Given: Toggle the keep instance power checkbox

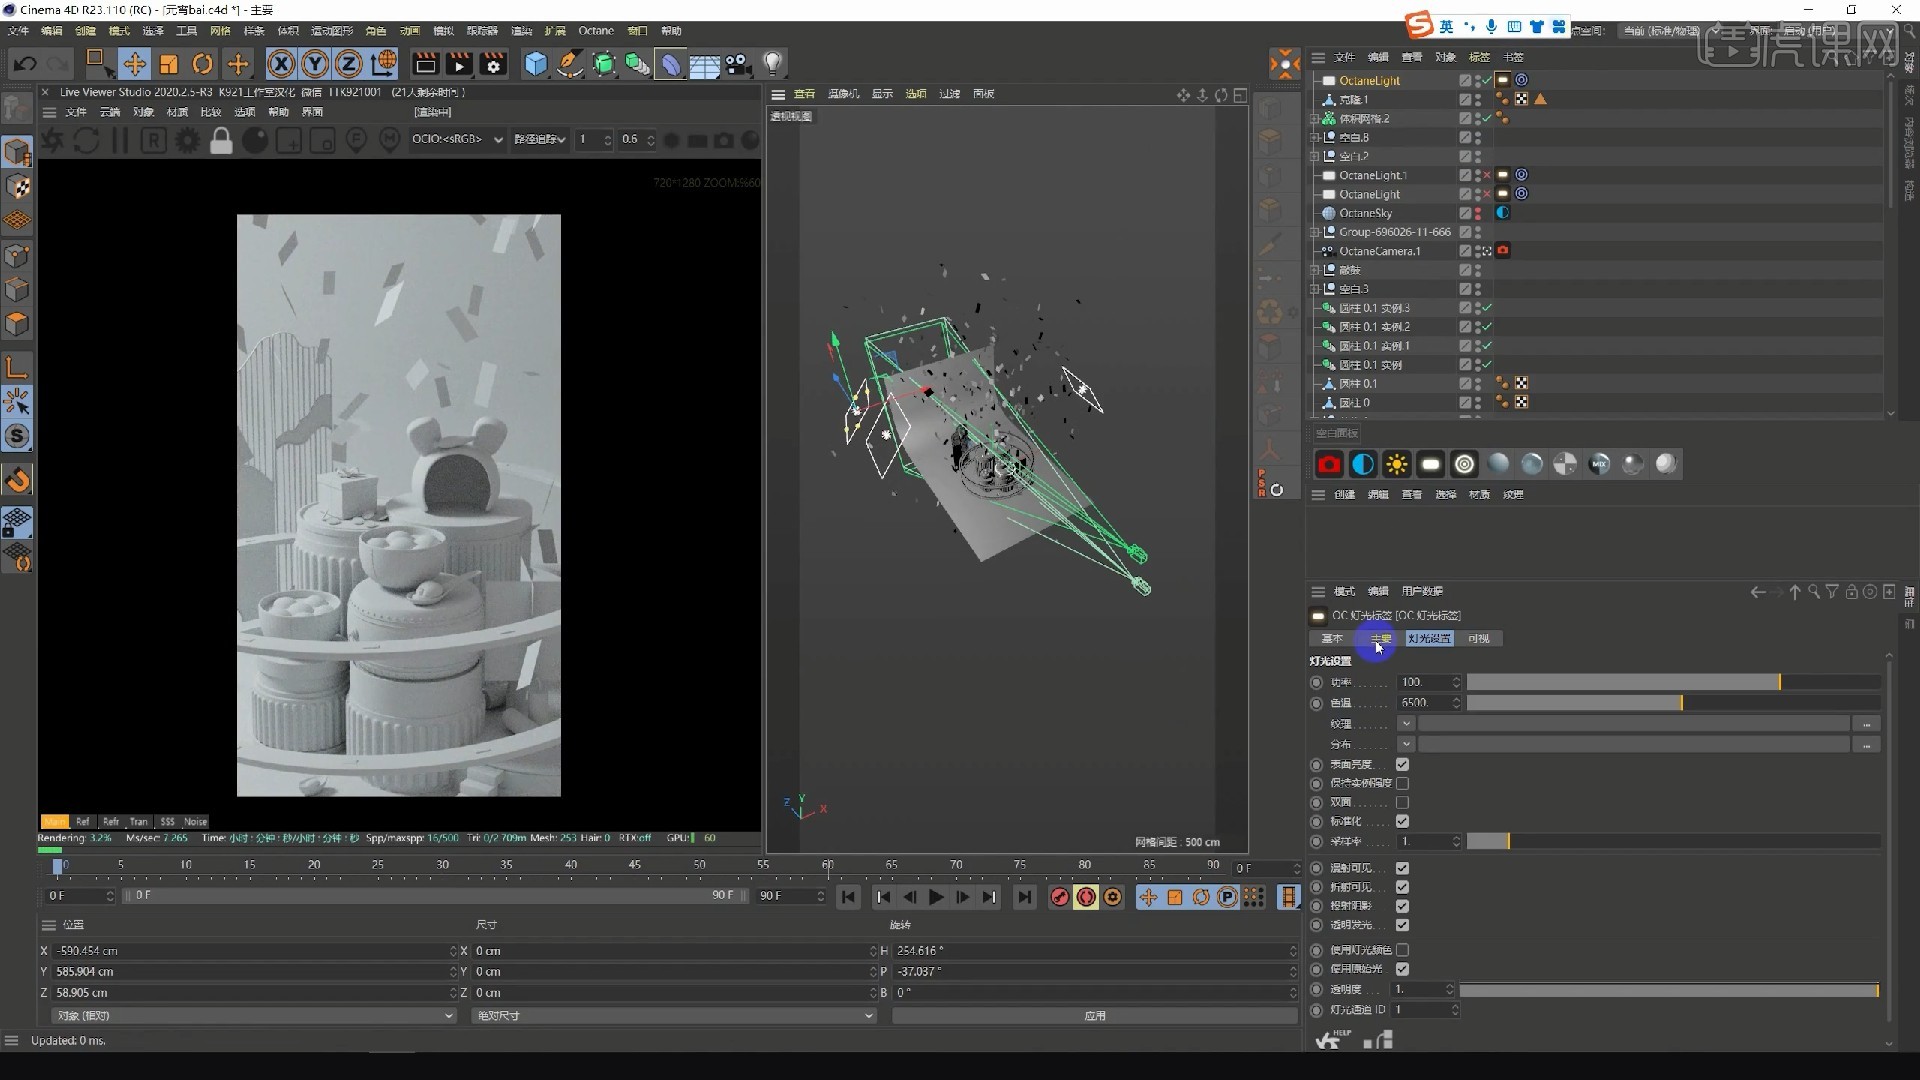Looking at the screenshot, I should point(1402,783).
